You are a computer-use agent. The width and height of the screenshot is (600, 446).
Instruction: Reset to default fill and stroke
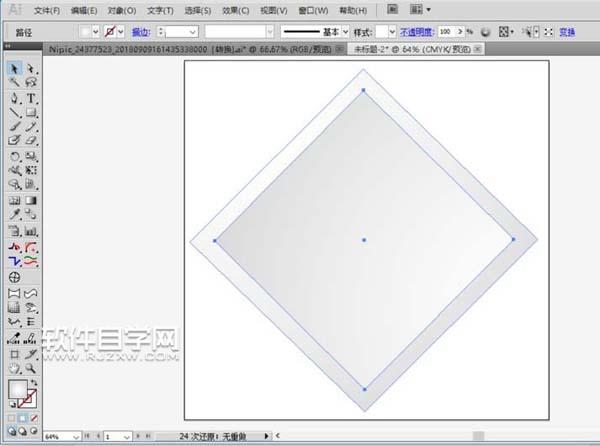(12, 404)
